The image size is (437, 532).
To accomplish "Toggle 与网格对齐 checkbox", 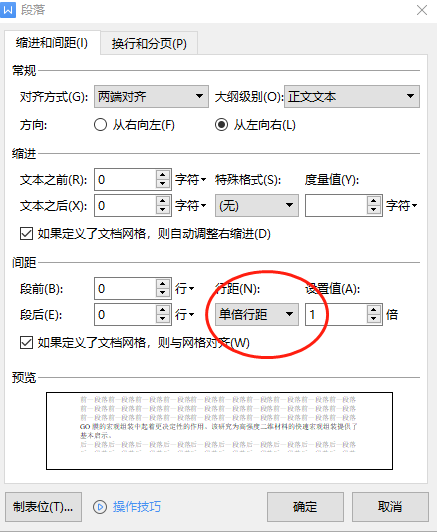I will pyautogui.click(x=26, y=343).
